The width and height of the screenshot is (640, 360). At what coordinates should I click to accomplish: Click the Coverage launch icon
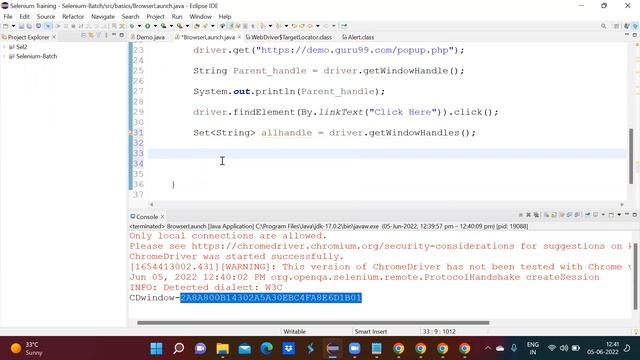click(x=163, y=26)
